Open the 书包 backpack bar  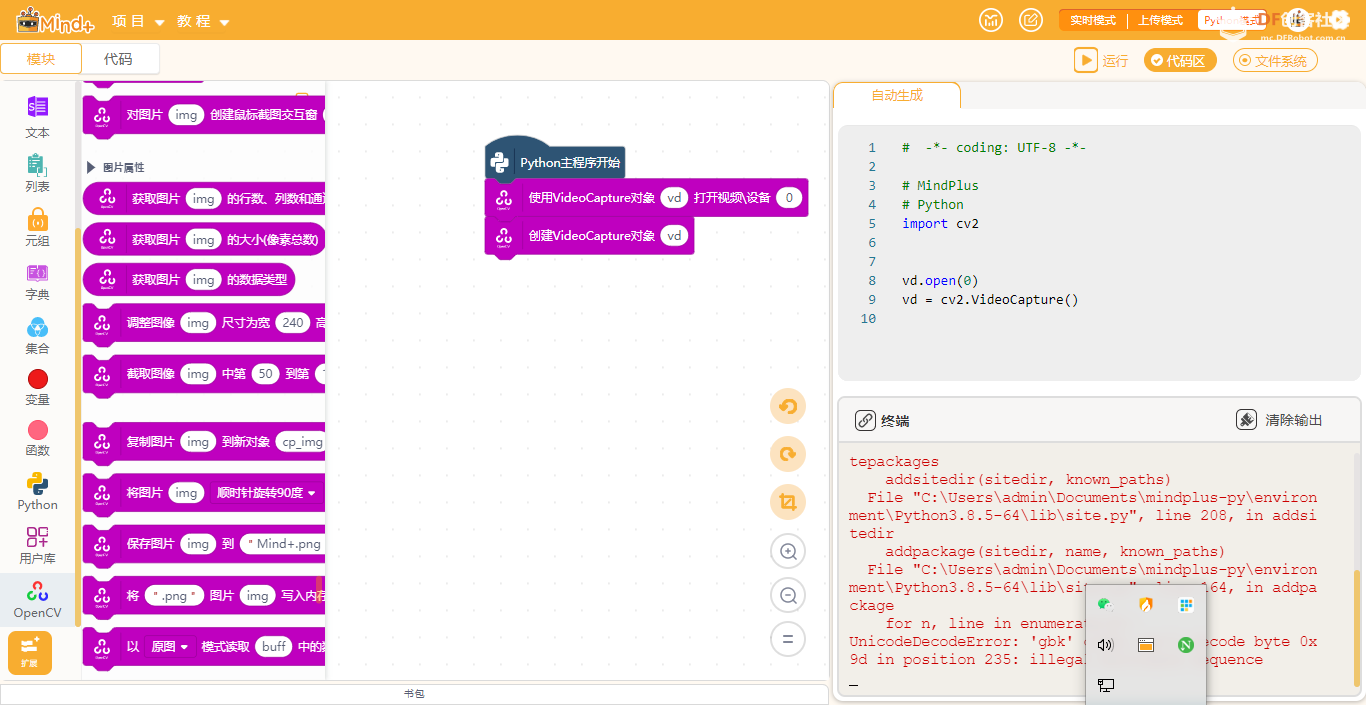[414, 693]
